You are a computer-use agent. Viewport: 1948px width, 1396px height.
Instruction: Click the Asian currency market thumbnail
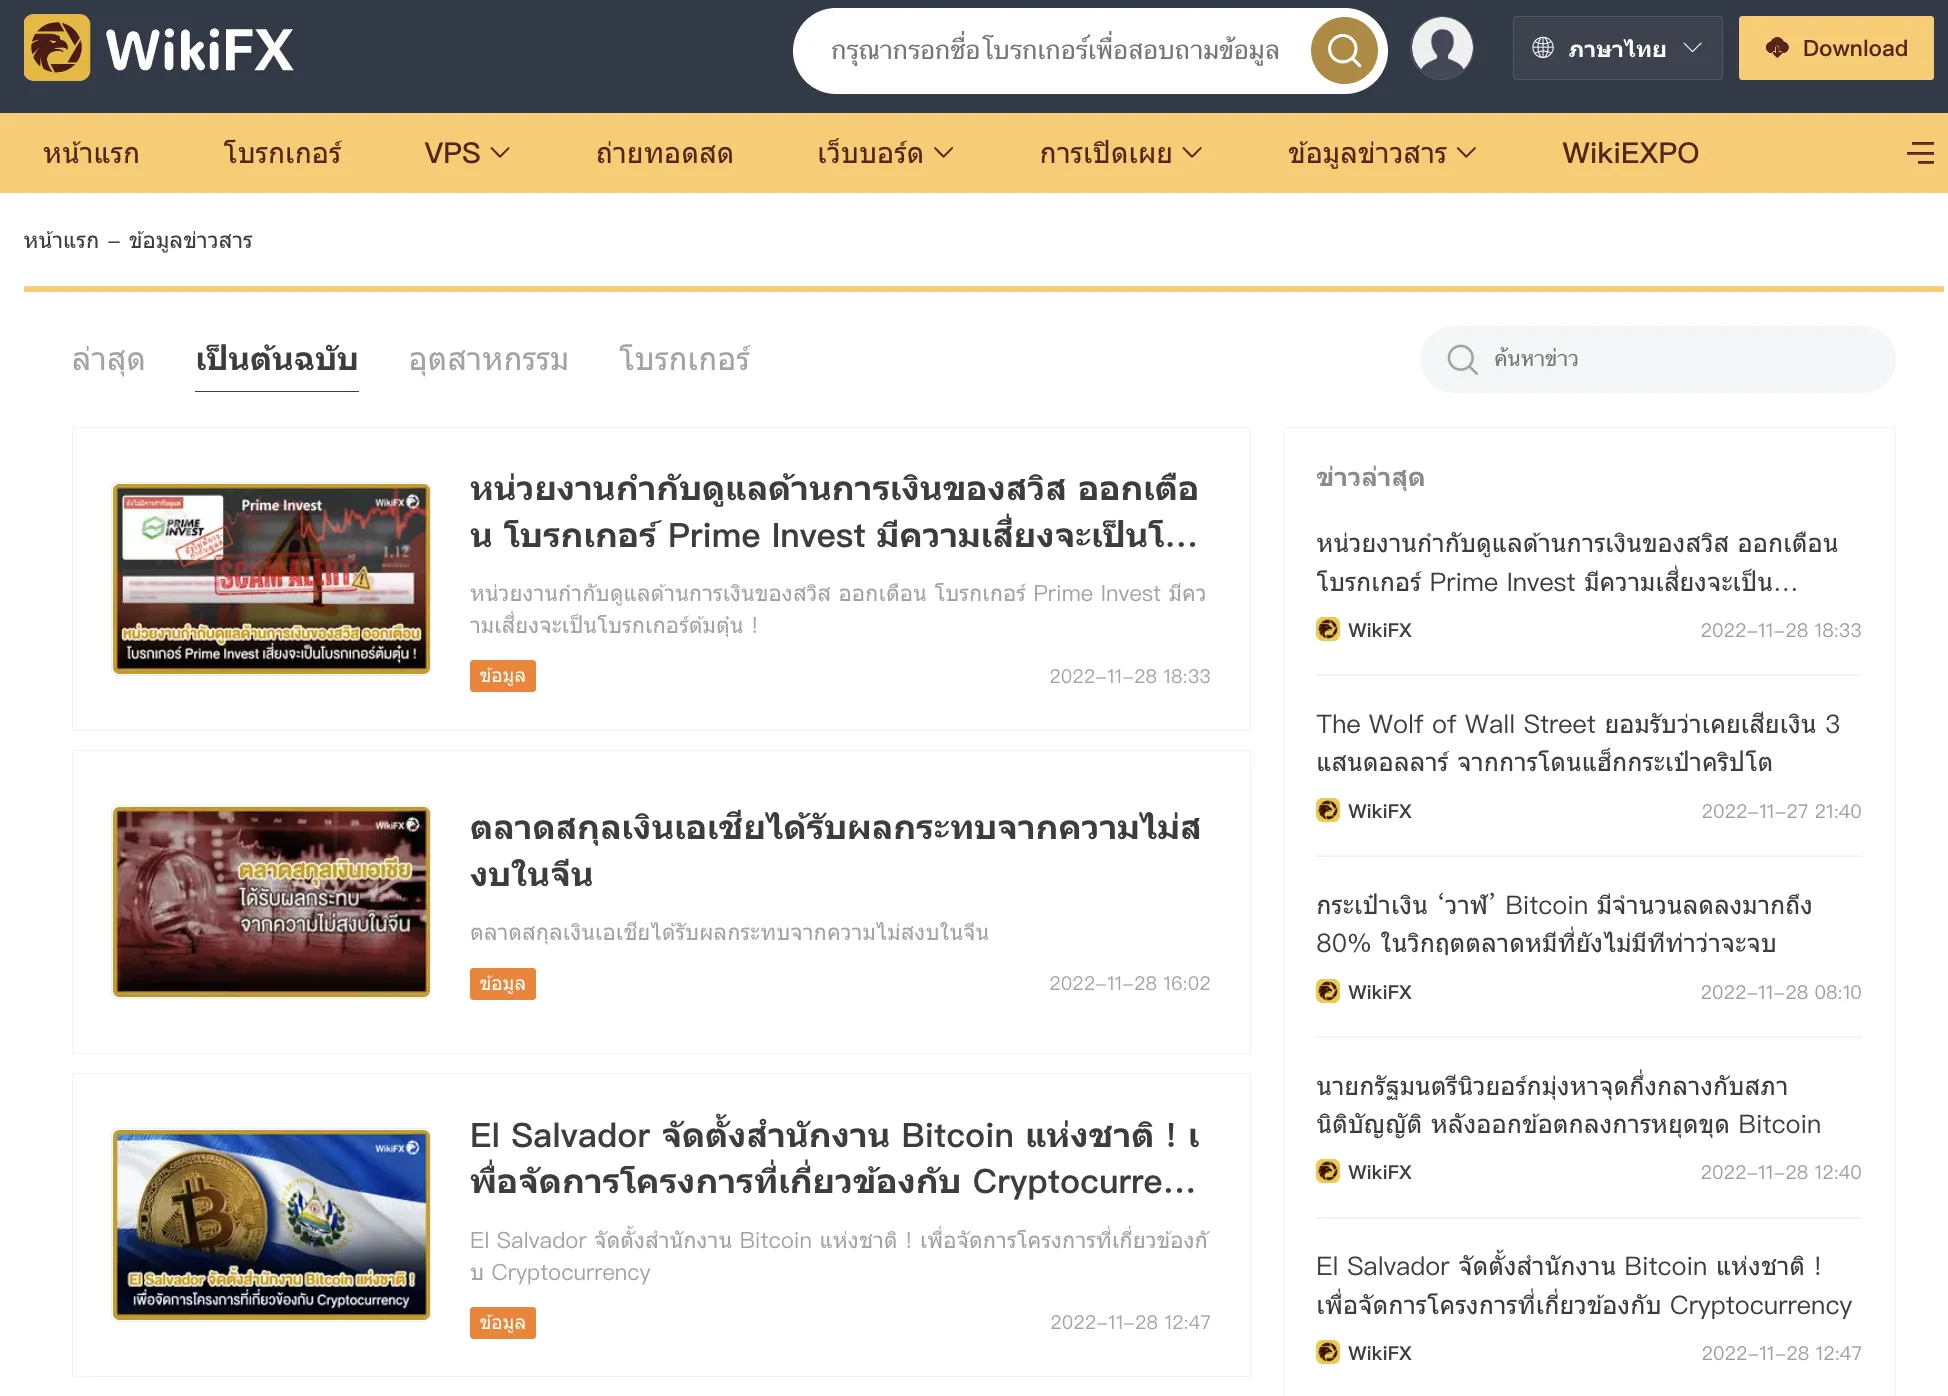[x=272, y=902]
